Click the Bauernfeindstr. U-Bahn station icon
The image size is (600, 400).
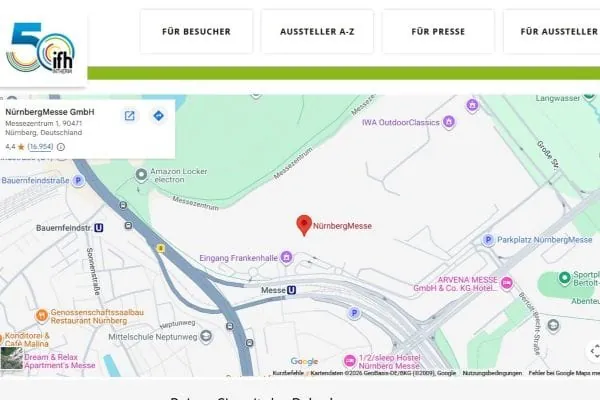(99, 228)
